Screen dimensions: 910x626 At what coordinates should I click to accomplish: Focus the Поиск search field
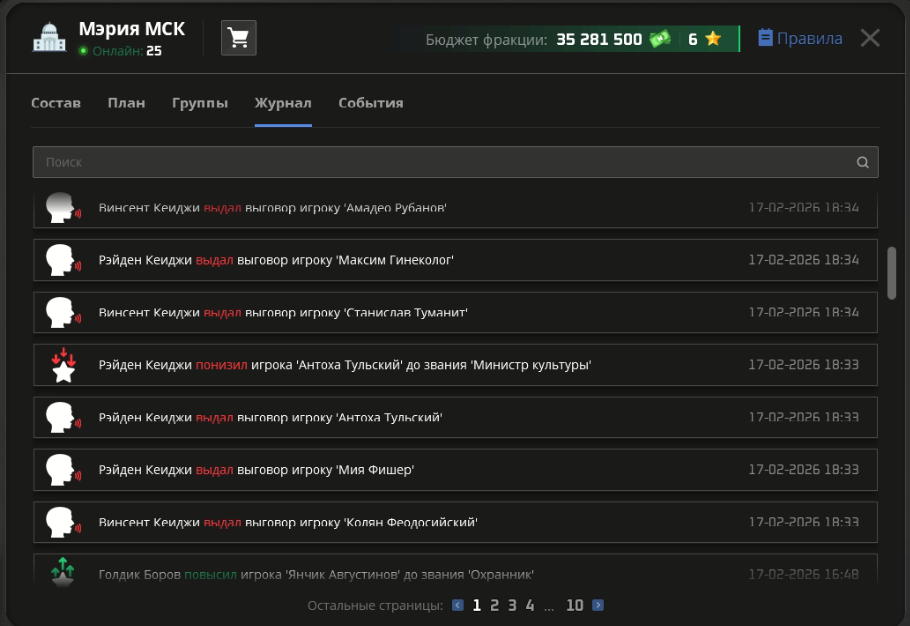pyautogui.click(x=440, y=162)
